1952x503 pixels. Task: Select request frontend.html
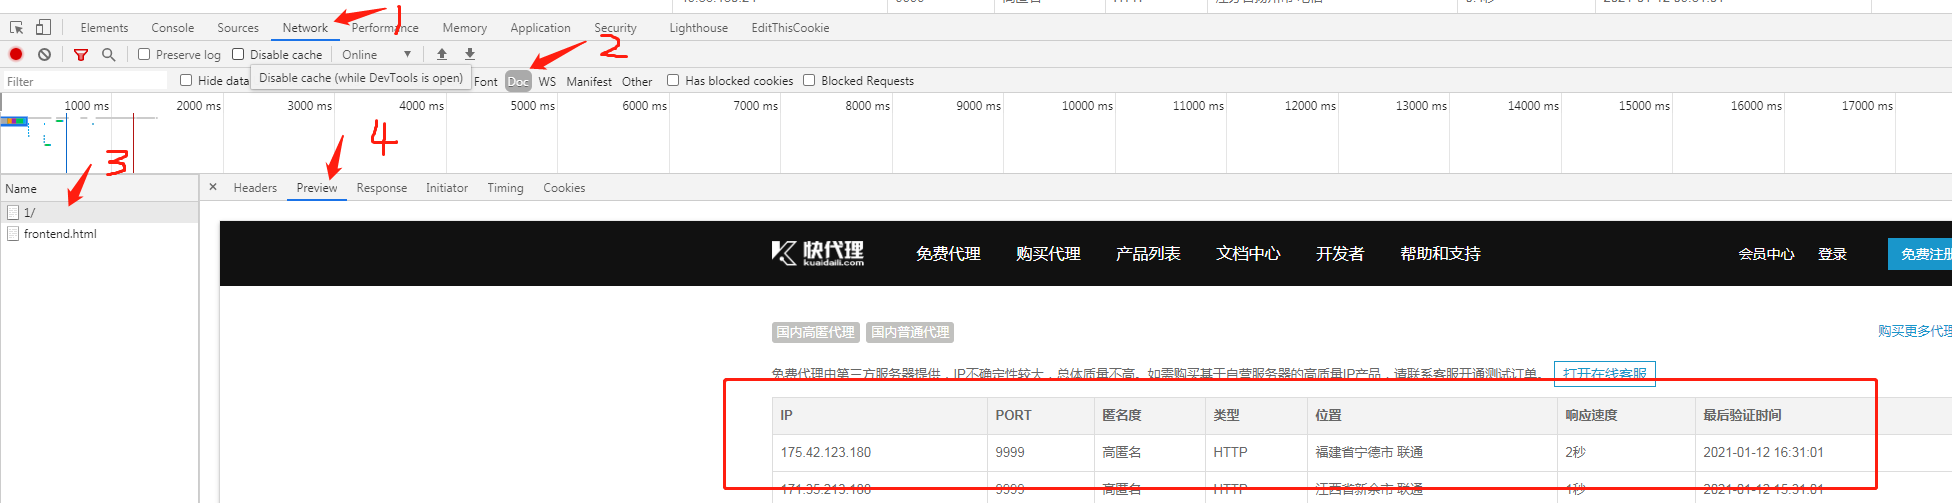(x=100, y=233)
